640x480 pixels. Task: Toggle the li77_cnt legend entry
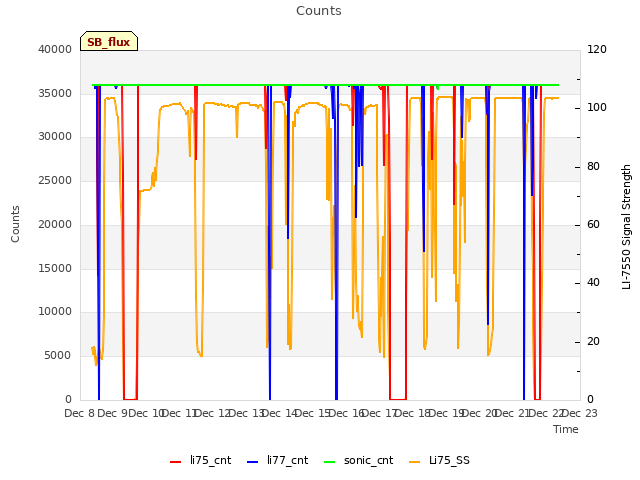(x=278, y=461)
